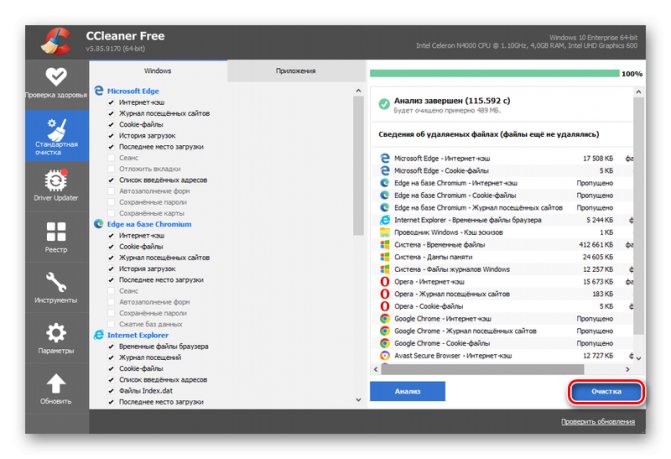This screenshot has height=459, width=671.
Task: Click icon of Edge на базе Chromium - Интернет-кэш result
Action: point(385,183)
